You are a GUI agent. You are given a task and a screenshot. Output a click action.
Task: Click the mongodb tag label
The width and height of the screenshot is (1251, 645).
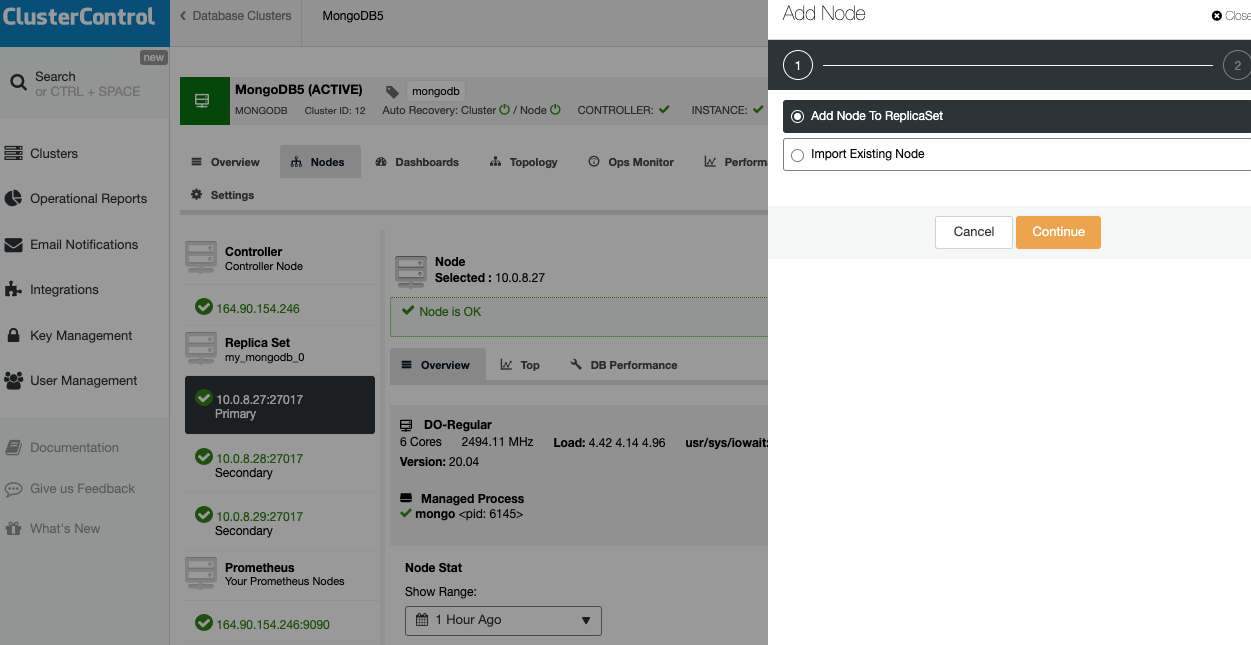click(x=435, y=91)
